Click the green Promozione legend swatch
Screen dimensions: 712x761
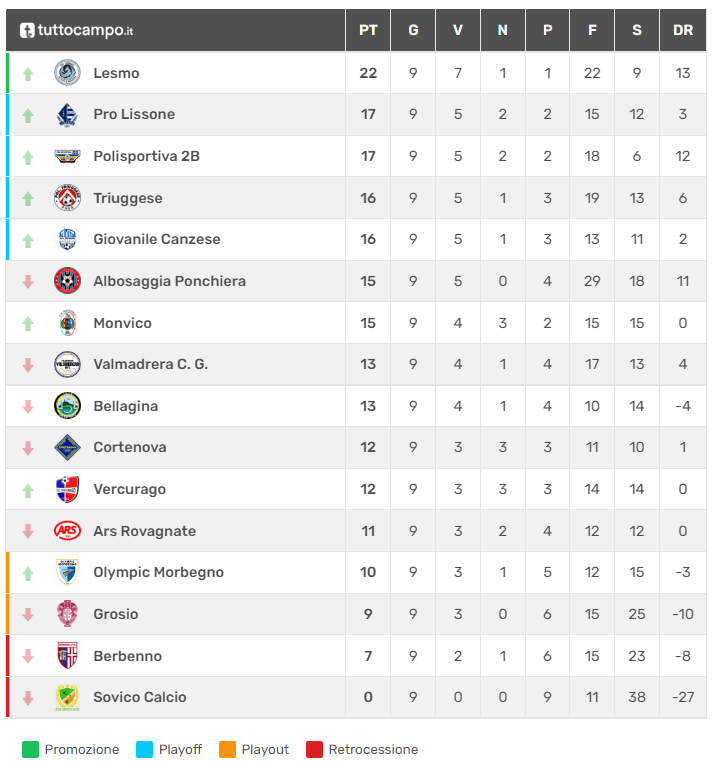(x=30, y=750)
